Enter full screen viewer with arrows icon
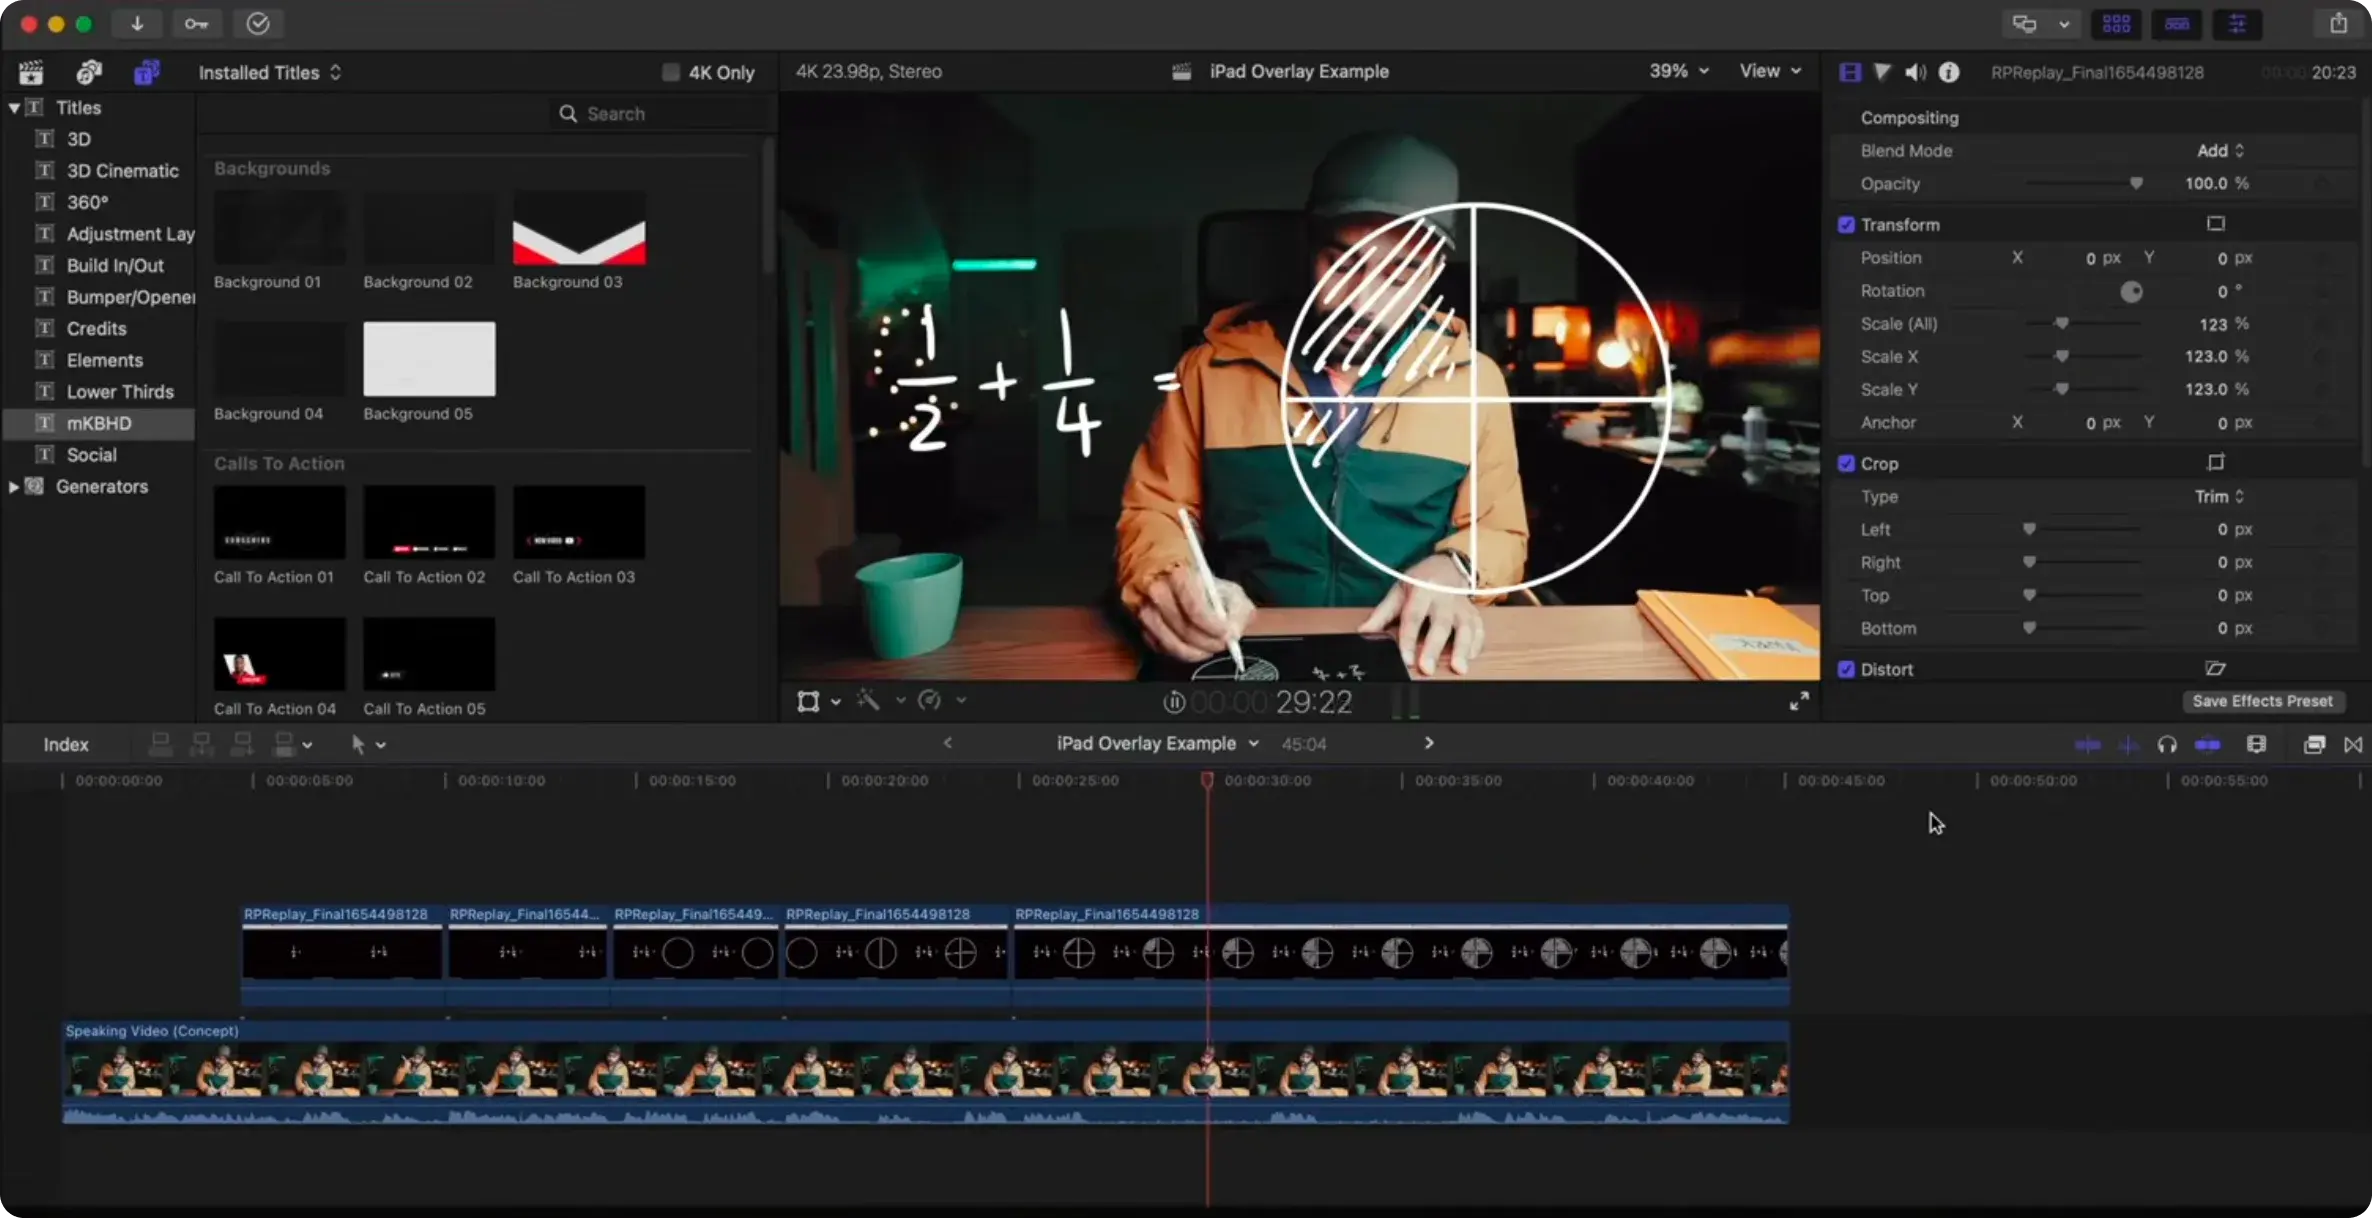2372x1218 pixels. point(1799,701)
